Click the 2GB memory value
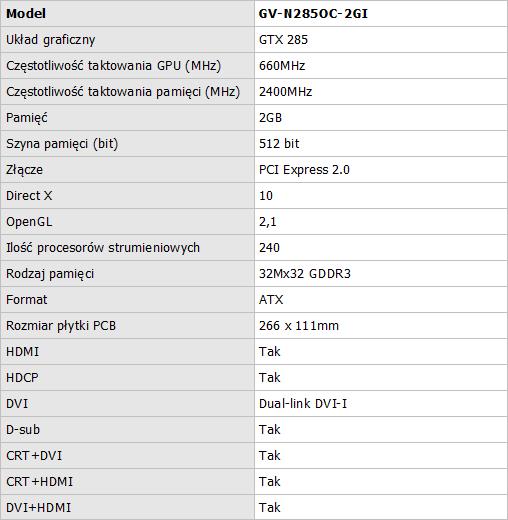Viewport: 508px width, 520px height. coord(270,118)
